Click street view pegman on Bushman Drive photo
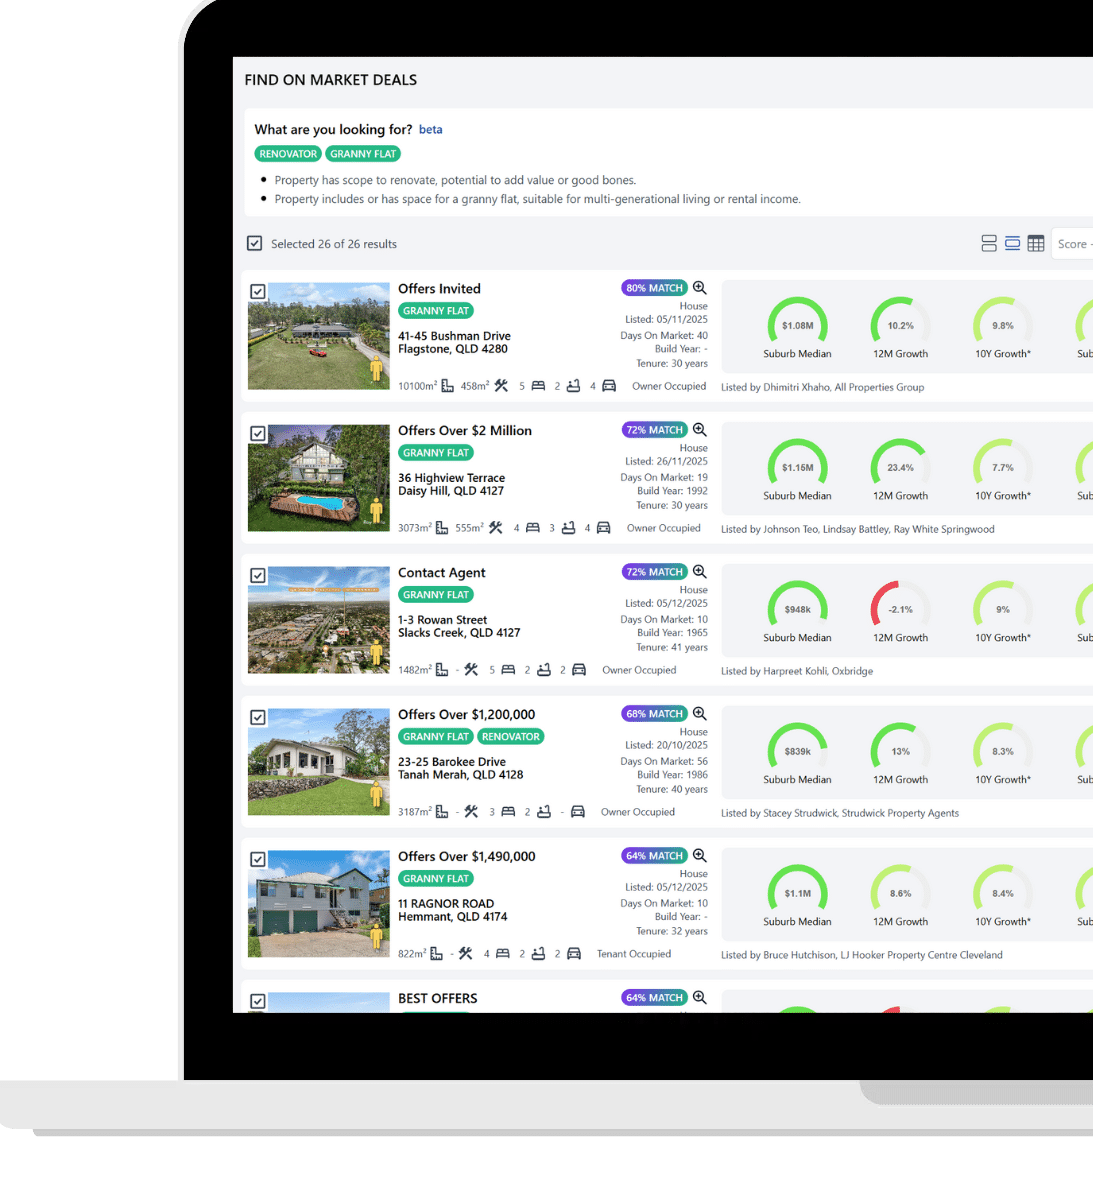1093x1200 pixels. click(376, 368)
